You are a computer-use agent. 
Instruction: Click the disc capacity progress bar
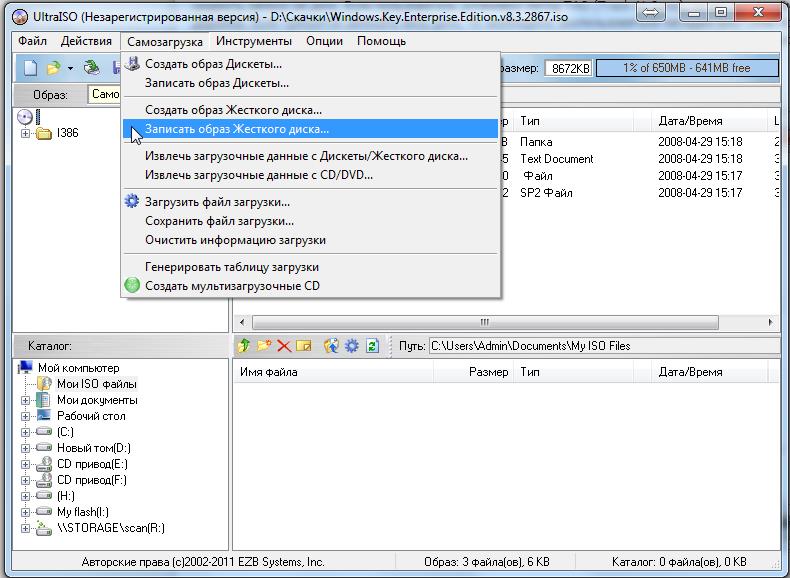[686, 68]
